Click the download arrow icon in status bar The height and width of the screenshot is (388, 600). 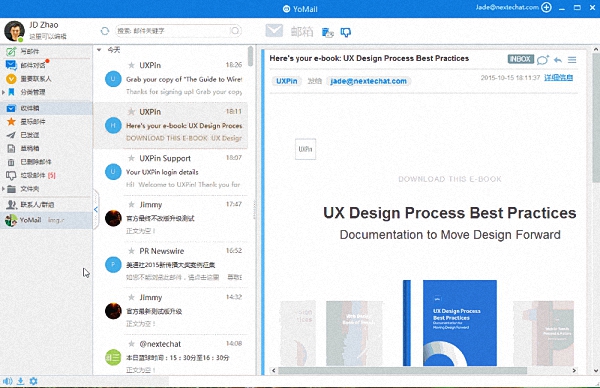click(21, 381)
